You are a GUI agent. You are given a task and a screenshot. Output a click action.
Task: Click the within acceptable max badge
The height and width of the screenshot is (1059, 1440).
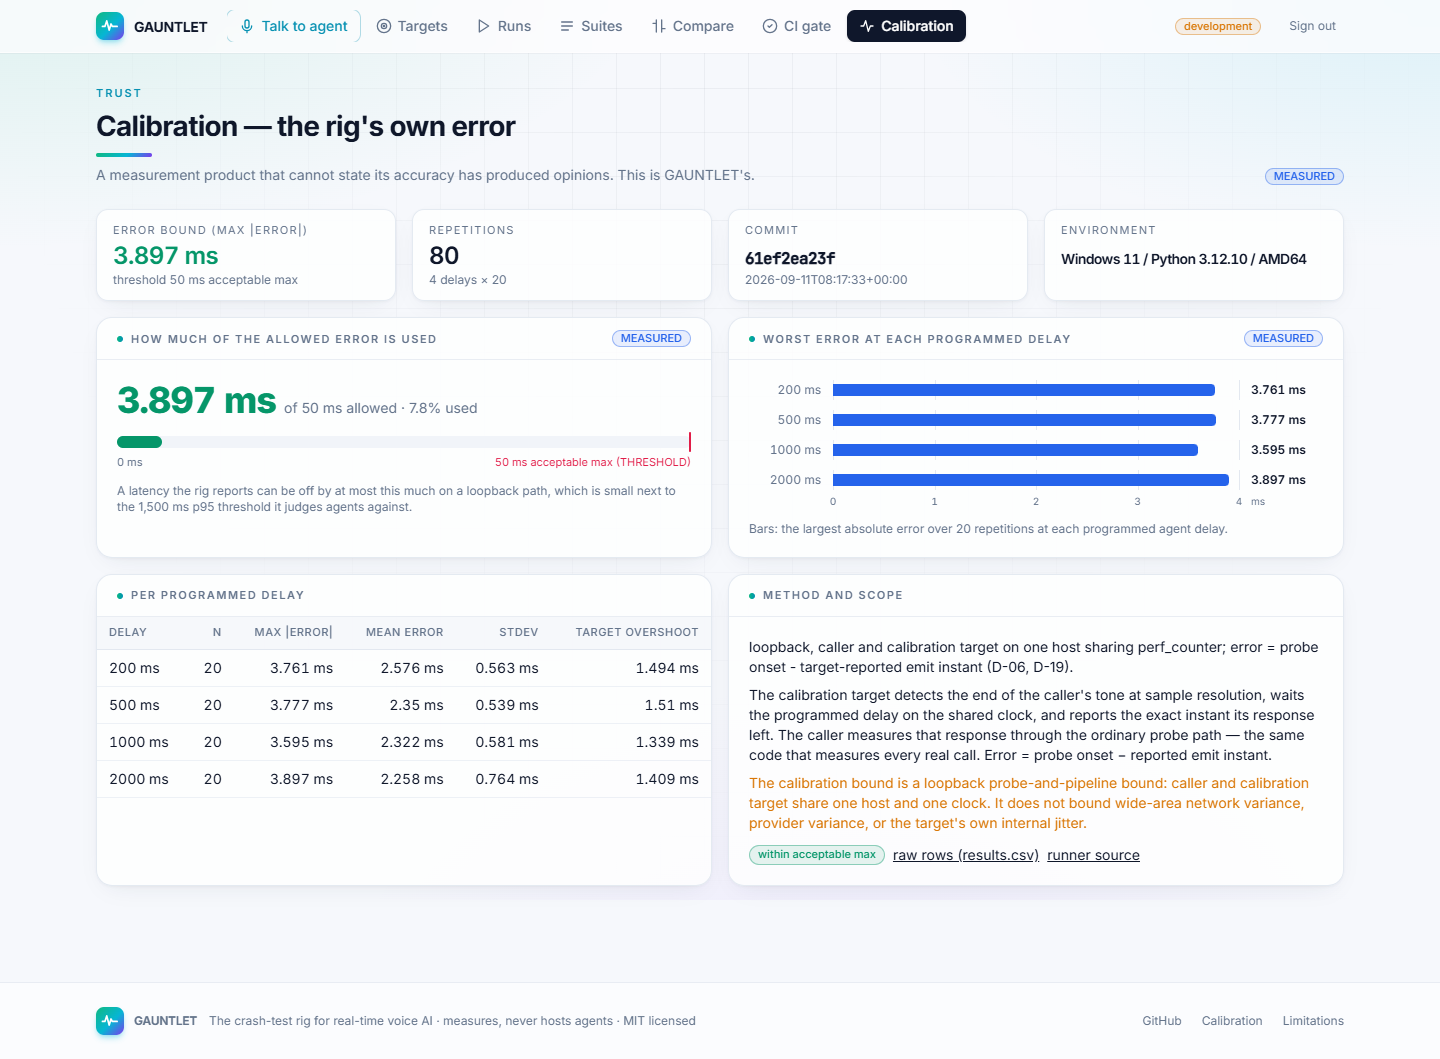pos(817,855)
